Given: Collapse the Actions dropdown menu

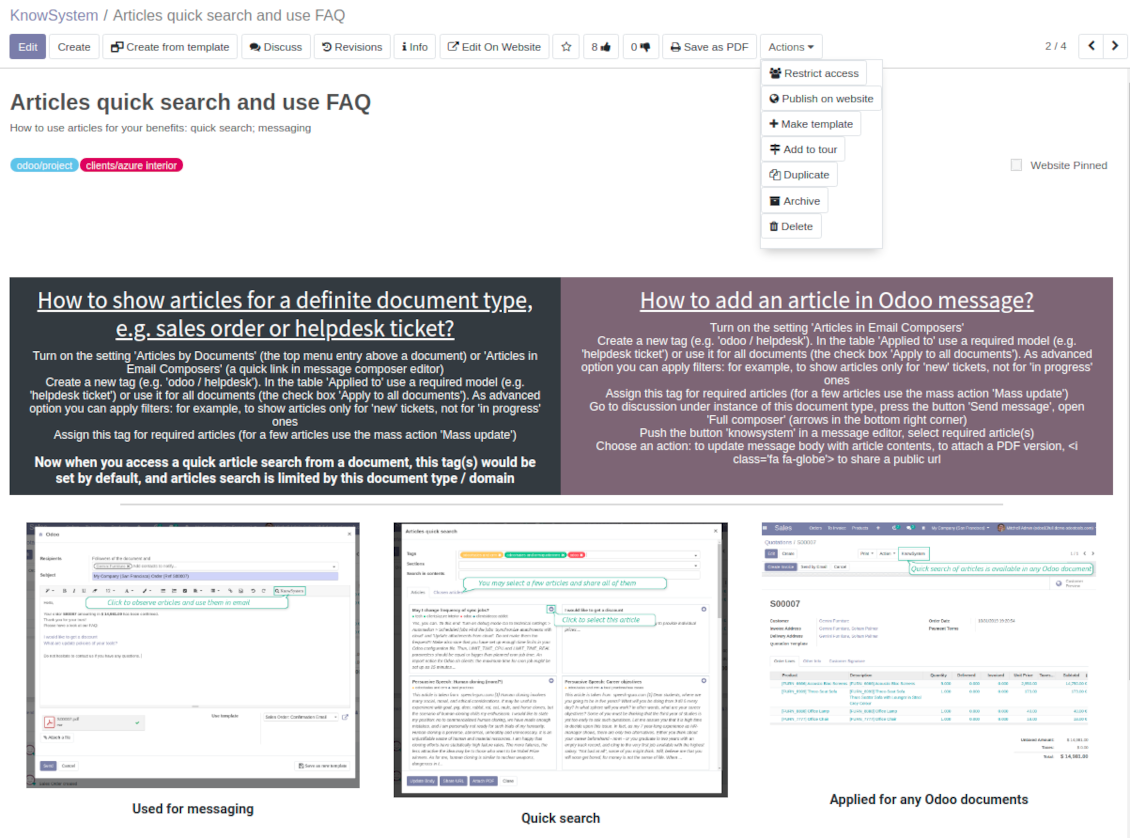Looking at the screenshot, I should click(791, 47).
